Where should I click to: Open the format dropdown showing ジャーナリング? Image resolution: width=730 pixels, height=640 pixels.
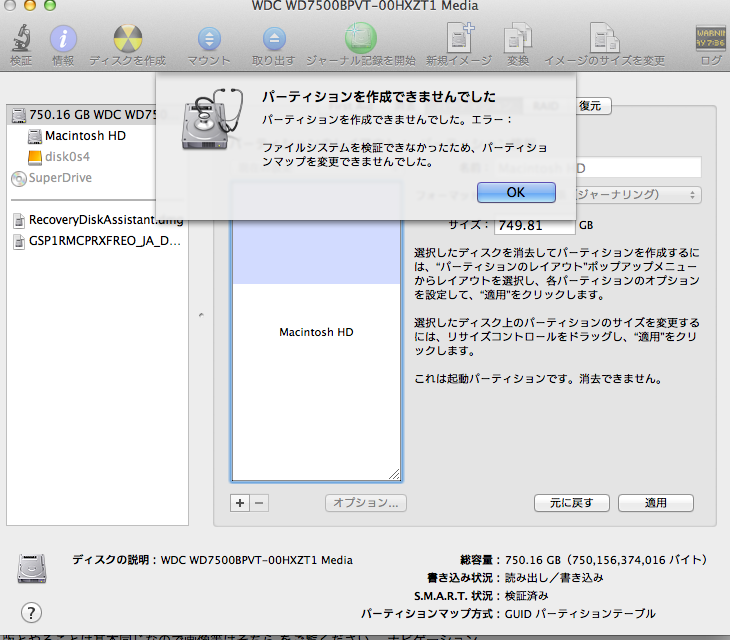tap(640, 194)
